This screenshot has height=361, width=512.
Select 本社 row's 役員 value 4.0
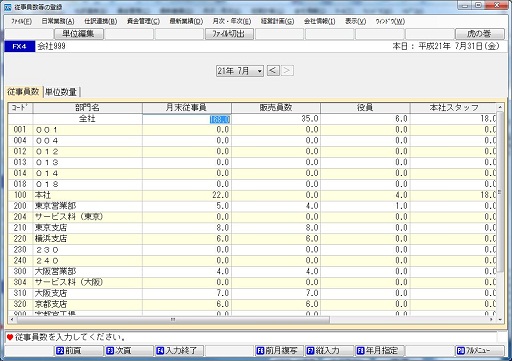pyautogui.click(x=365, y=195)
